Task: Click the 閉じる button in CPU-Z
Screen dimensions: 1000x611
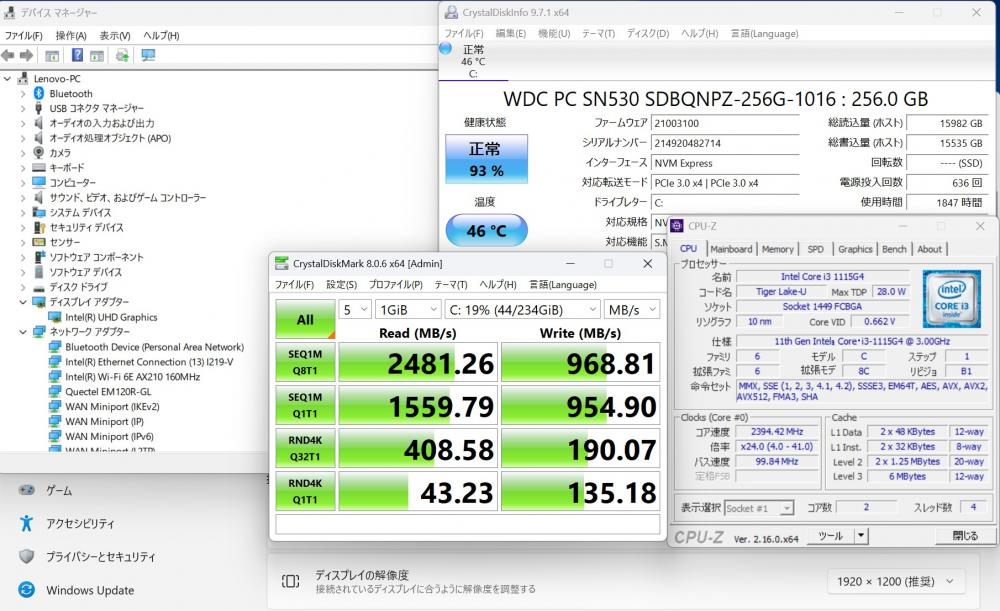Action: coord(964,535)
